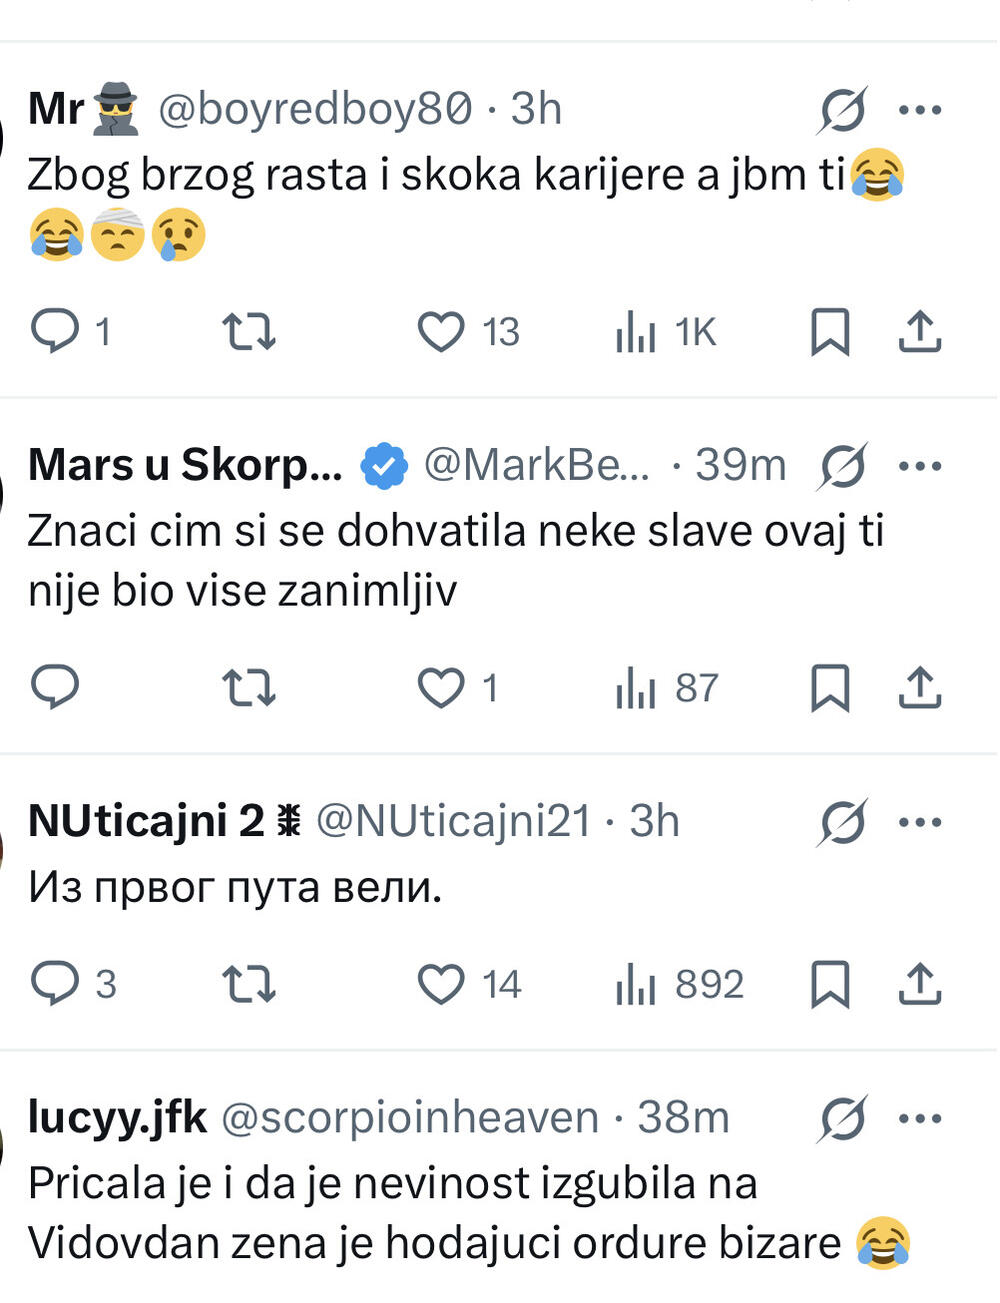
Task: Open the NUticajni 2 profile name
Action: click(146, 821)
